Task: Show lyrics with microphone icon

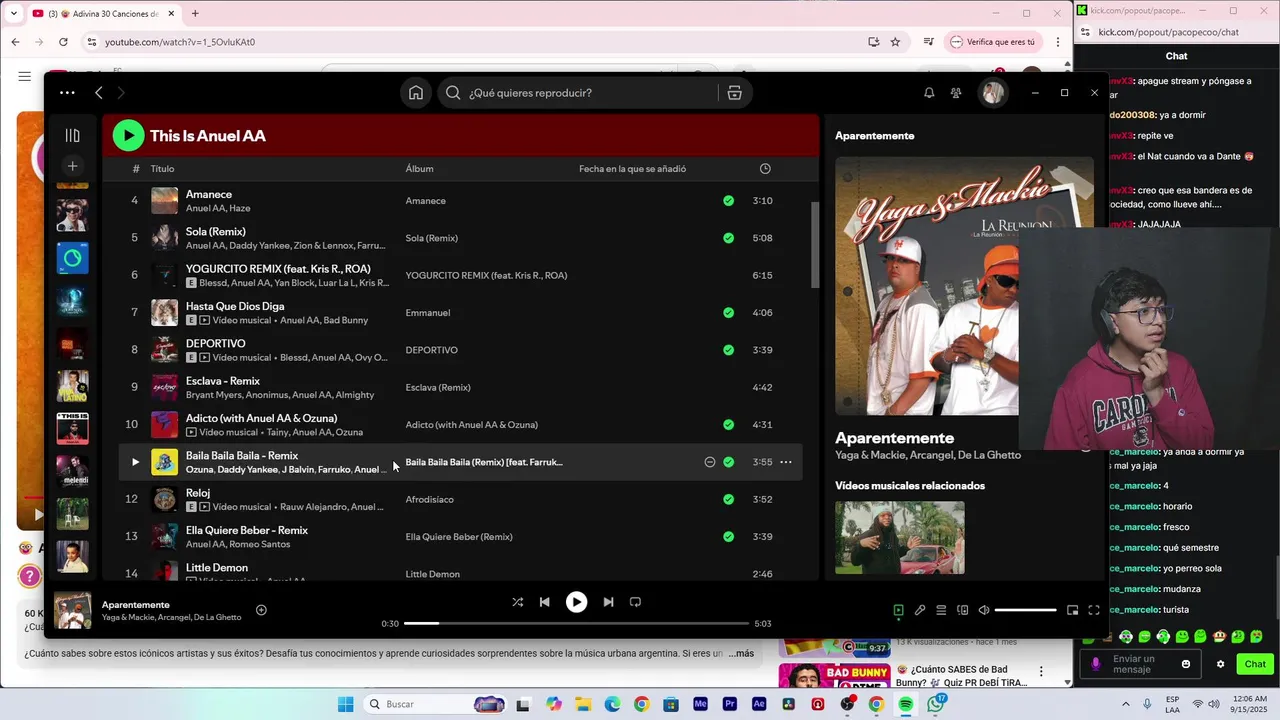Action: [920, 610]
